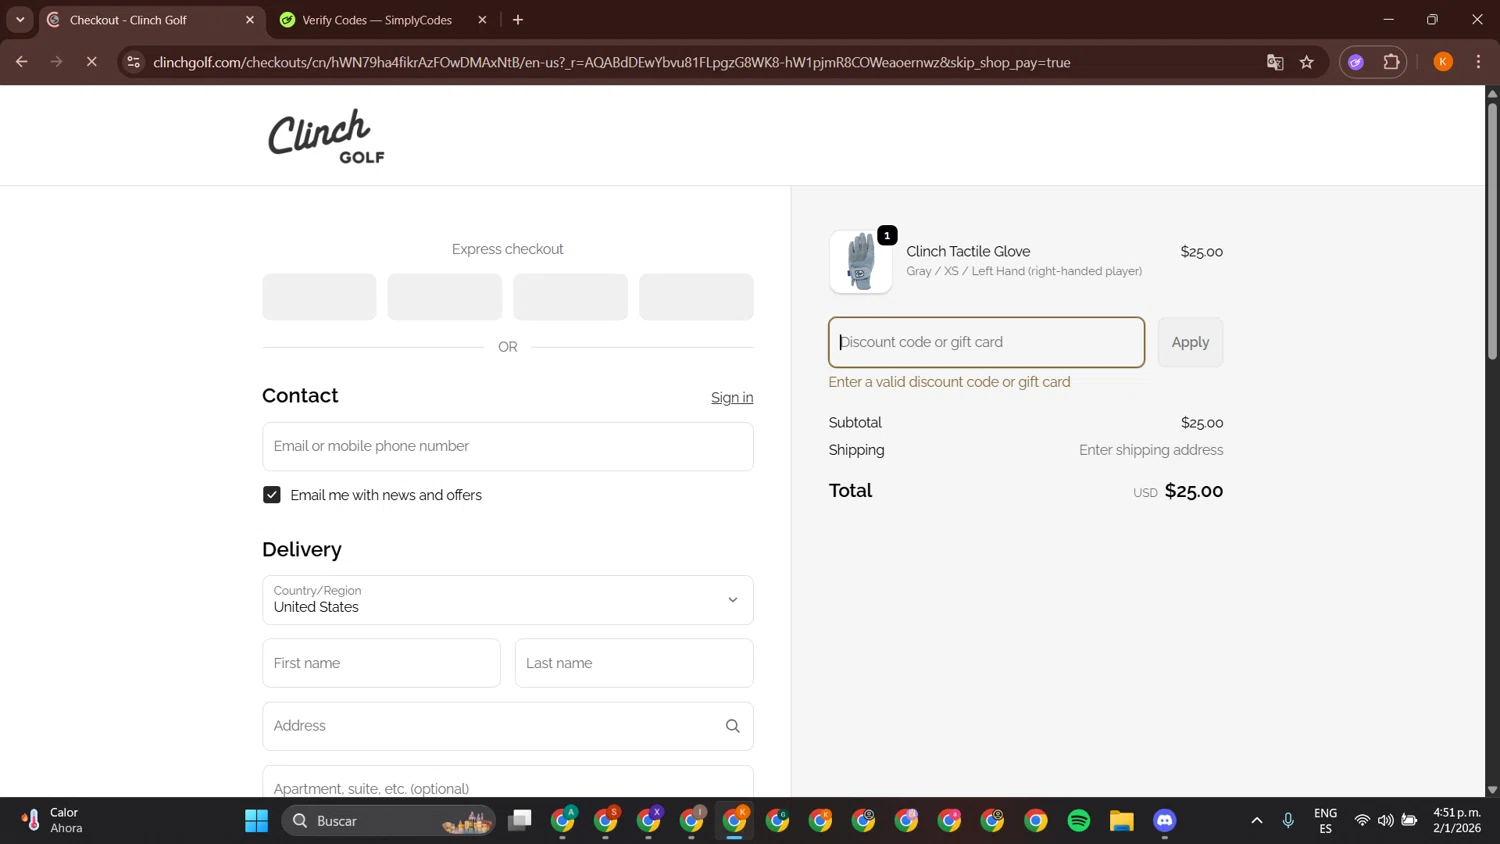Open File Explorer from the taskbar

point(1122,821)
